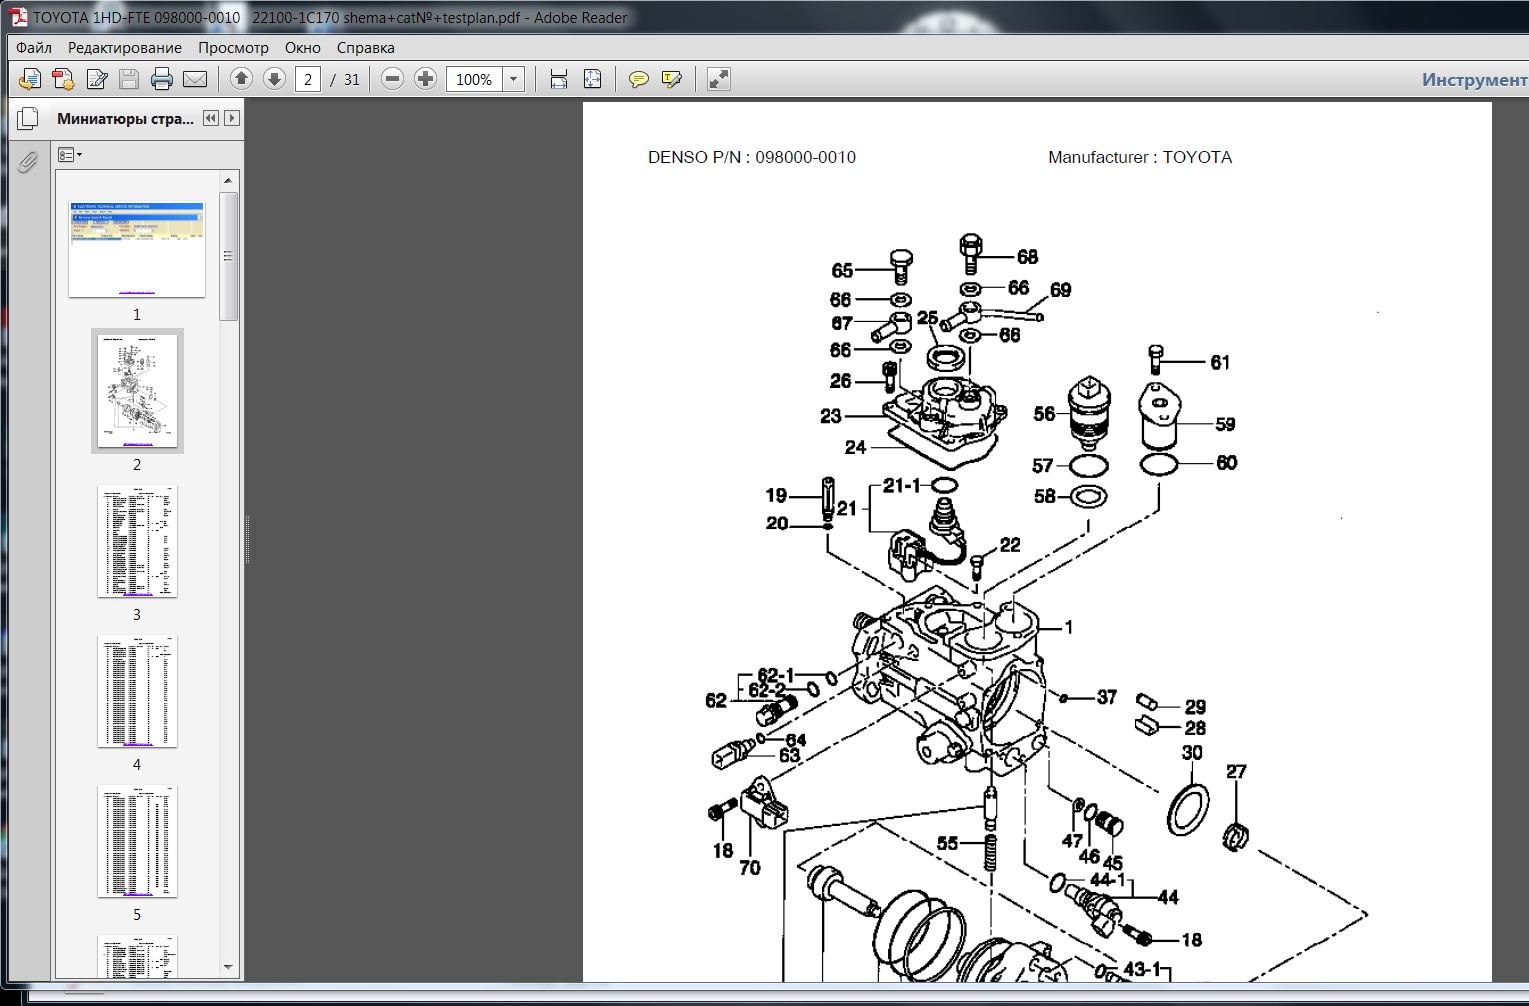This screenshot has width=1529, height=1006.
Task: Click the DENSO P/N : 098000-0010 text
Action: [x=752, y=157]
